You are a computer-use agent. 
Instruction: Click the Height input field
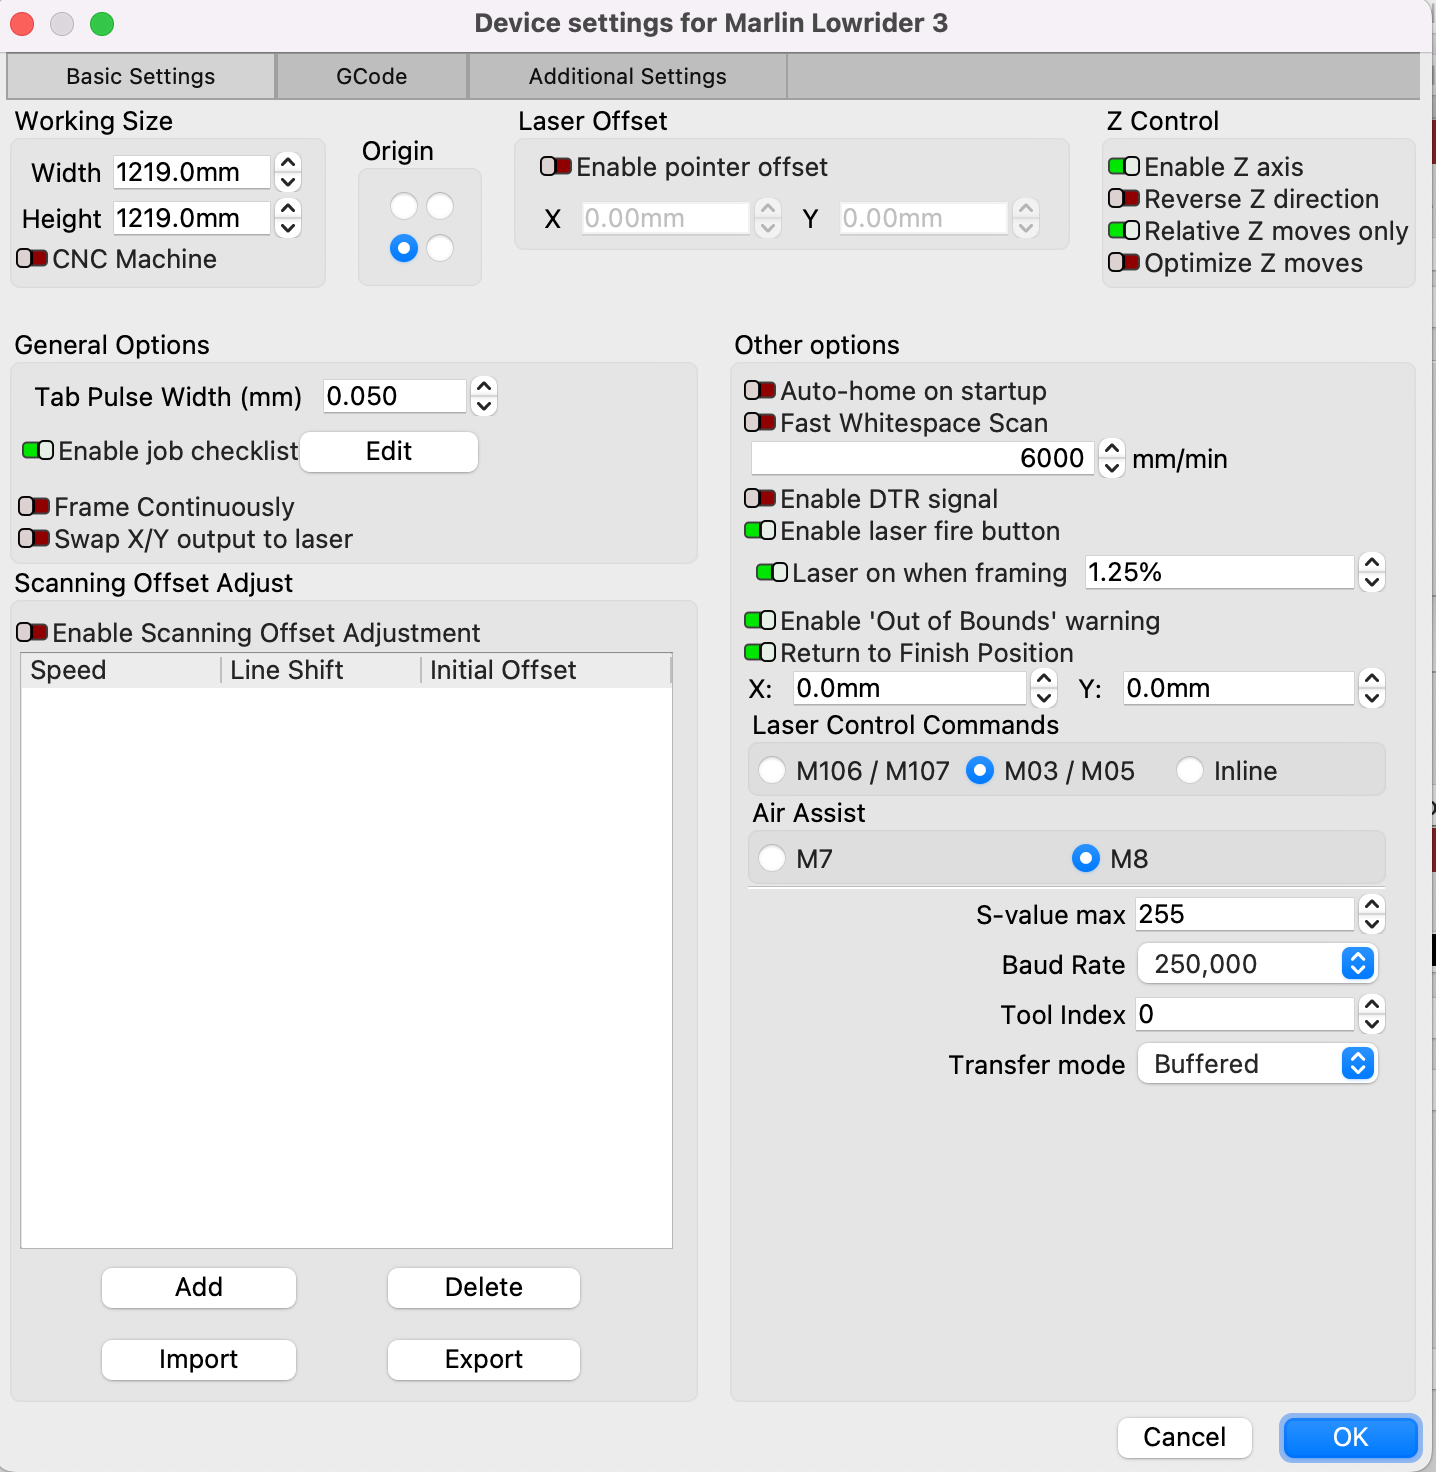tap(192, 218)
